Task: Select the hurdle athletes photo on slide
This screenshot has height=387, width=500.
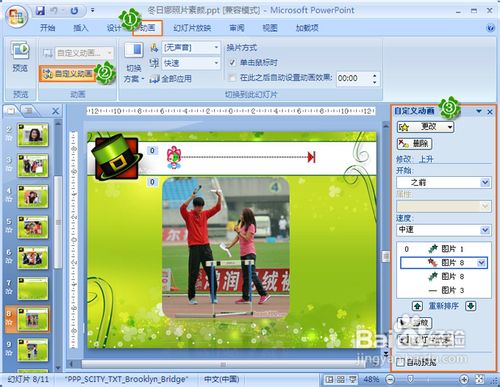Action: pos(226,247)
